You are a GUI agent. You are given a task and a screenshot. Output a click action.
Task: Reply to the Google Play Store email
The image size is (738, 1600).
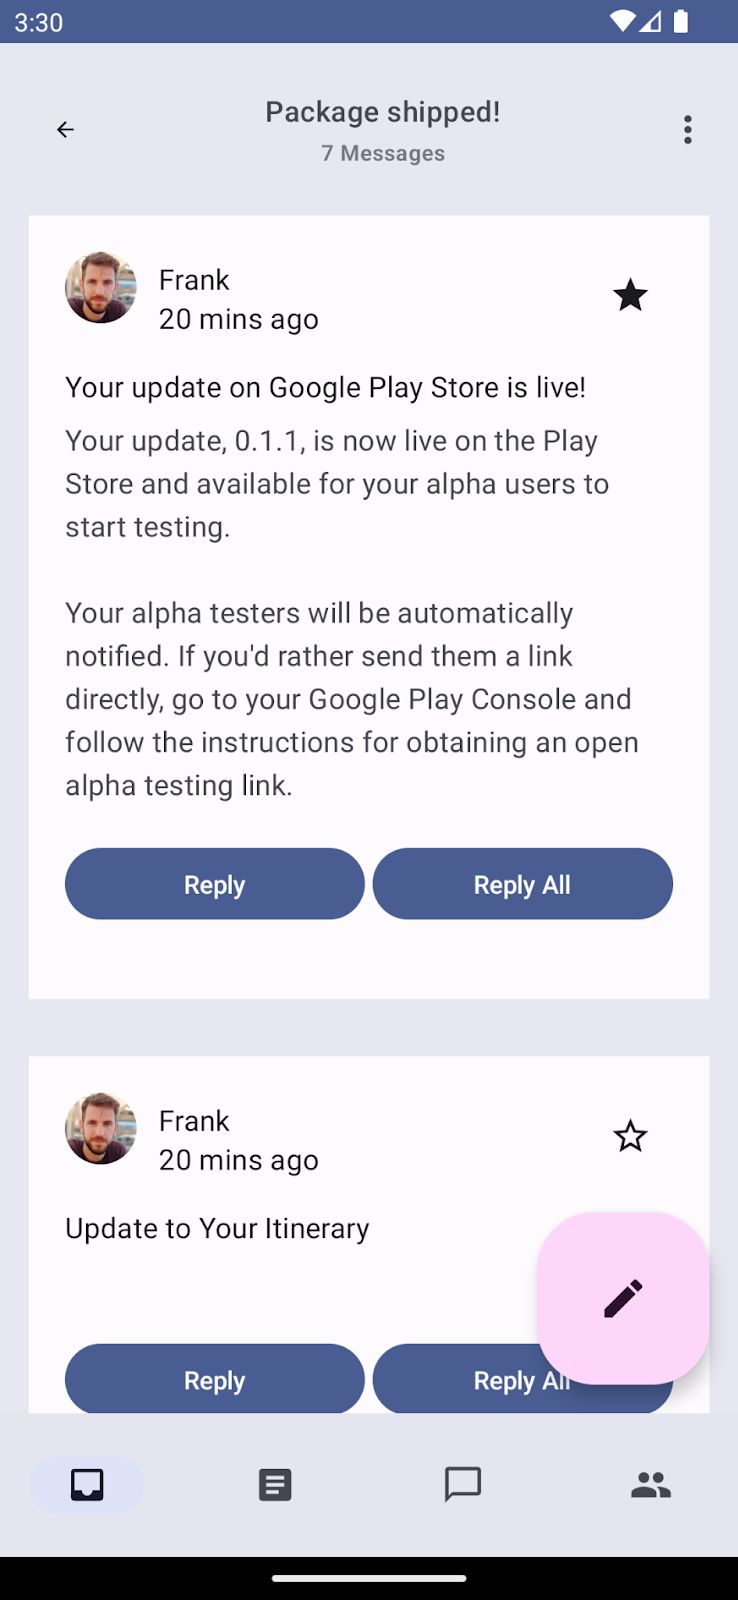coord(215,884)
